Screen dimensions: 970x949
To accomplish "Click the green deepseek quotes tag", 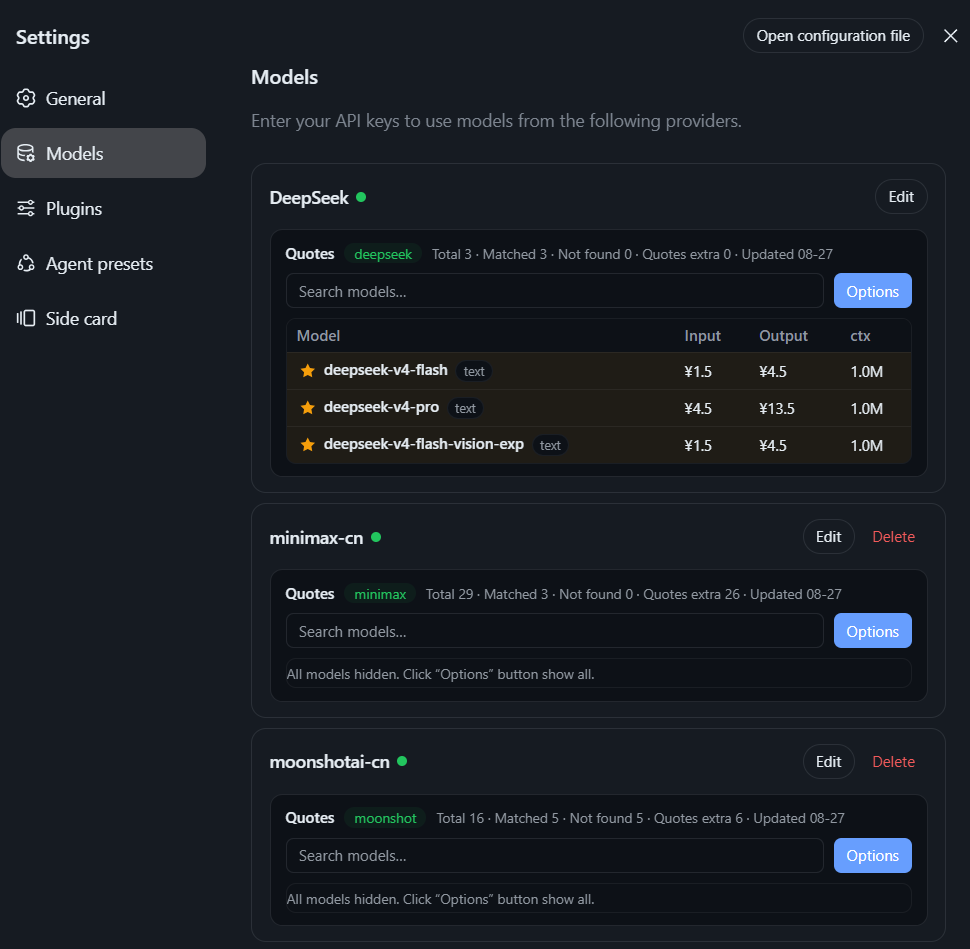I will click(x=383, y=254).
